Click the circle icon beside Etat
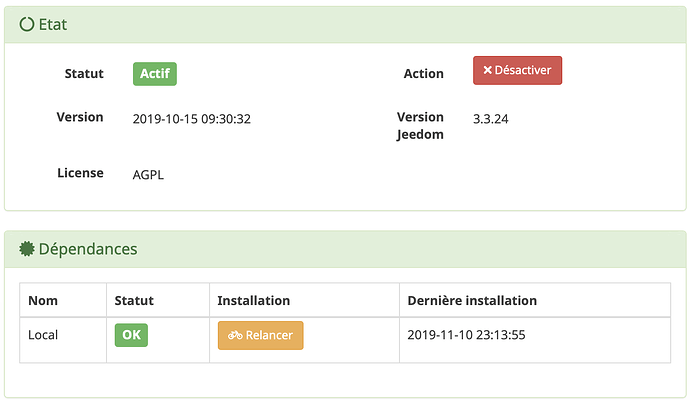The width and height of the screenshot is (690, 400). [x=26, y=24]
